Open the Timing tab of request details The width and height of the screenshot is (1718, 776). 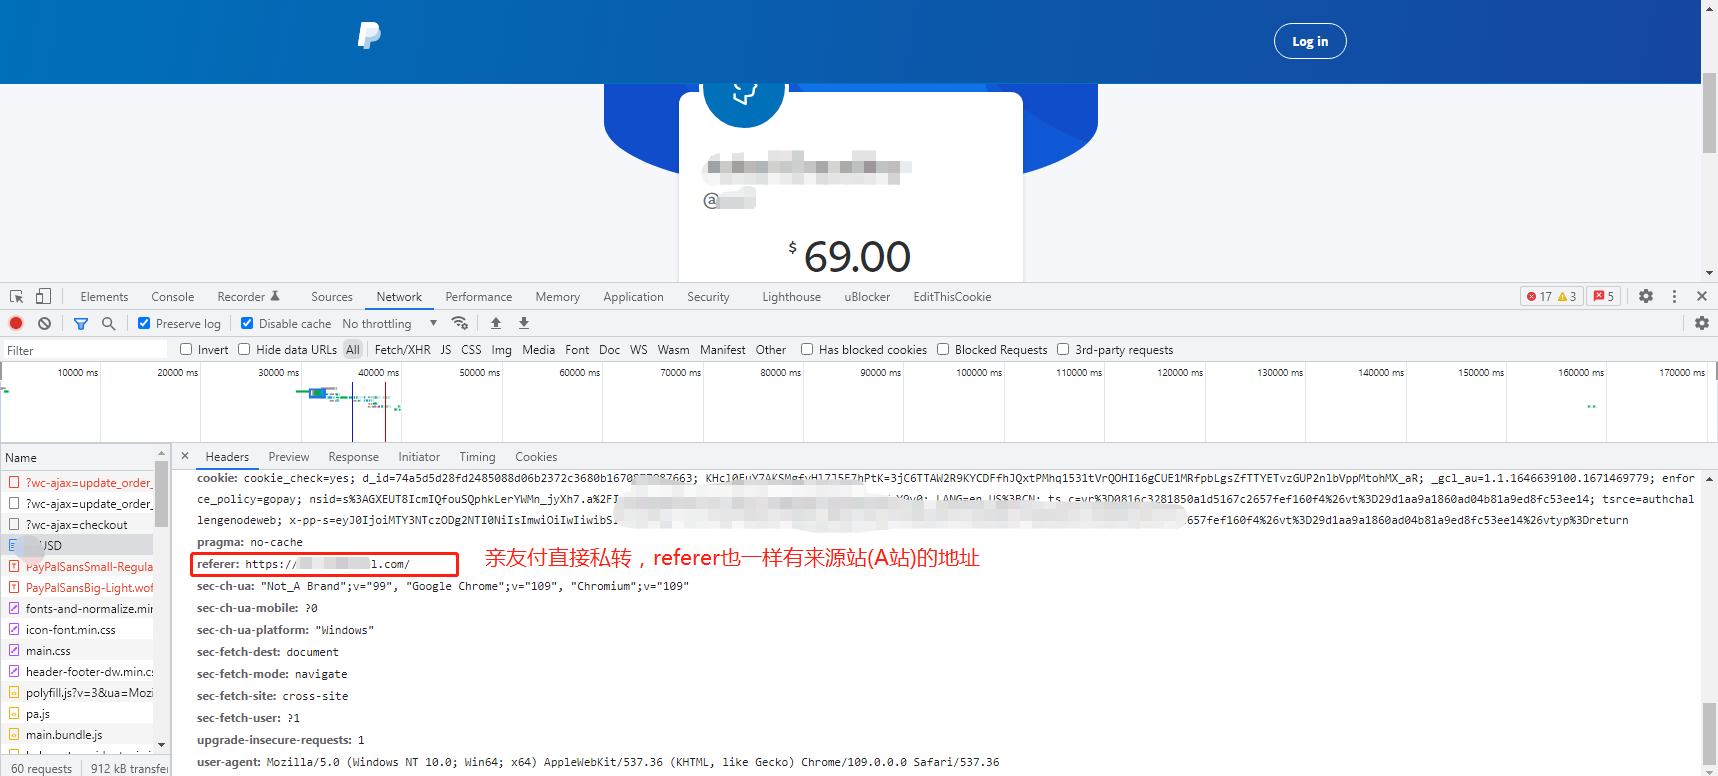coord(478,457)
